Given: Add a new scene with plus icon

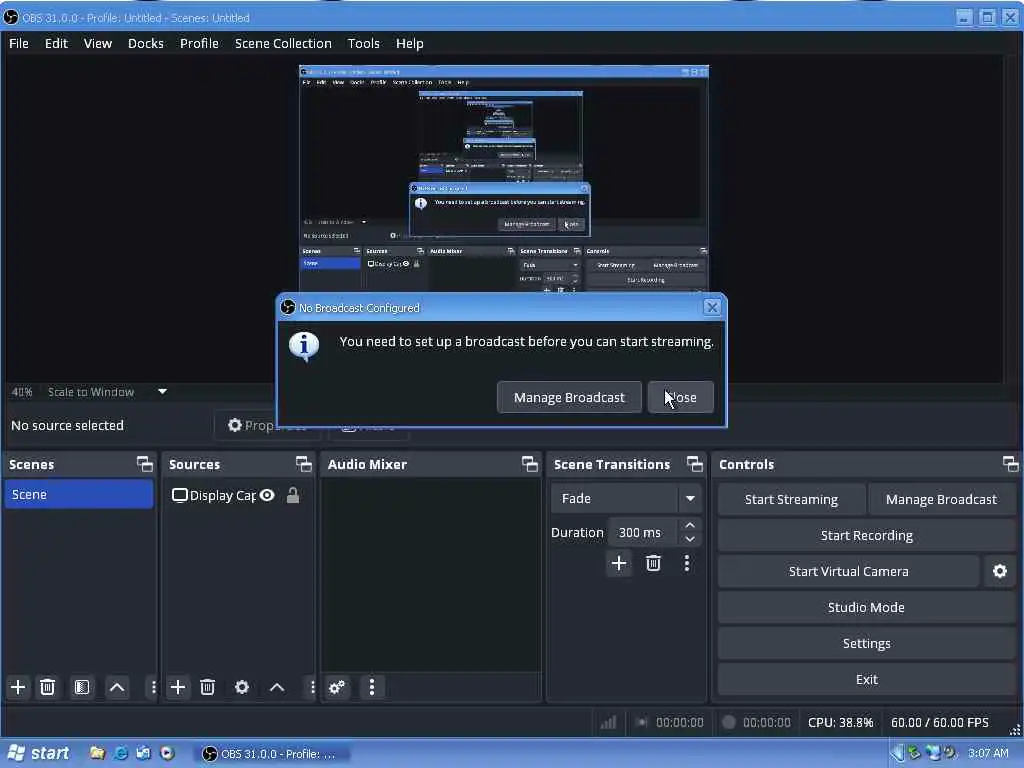Looking at the screenshot, I should click(18, 687).
